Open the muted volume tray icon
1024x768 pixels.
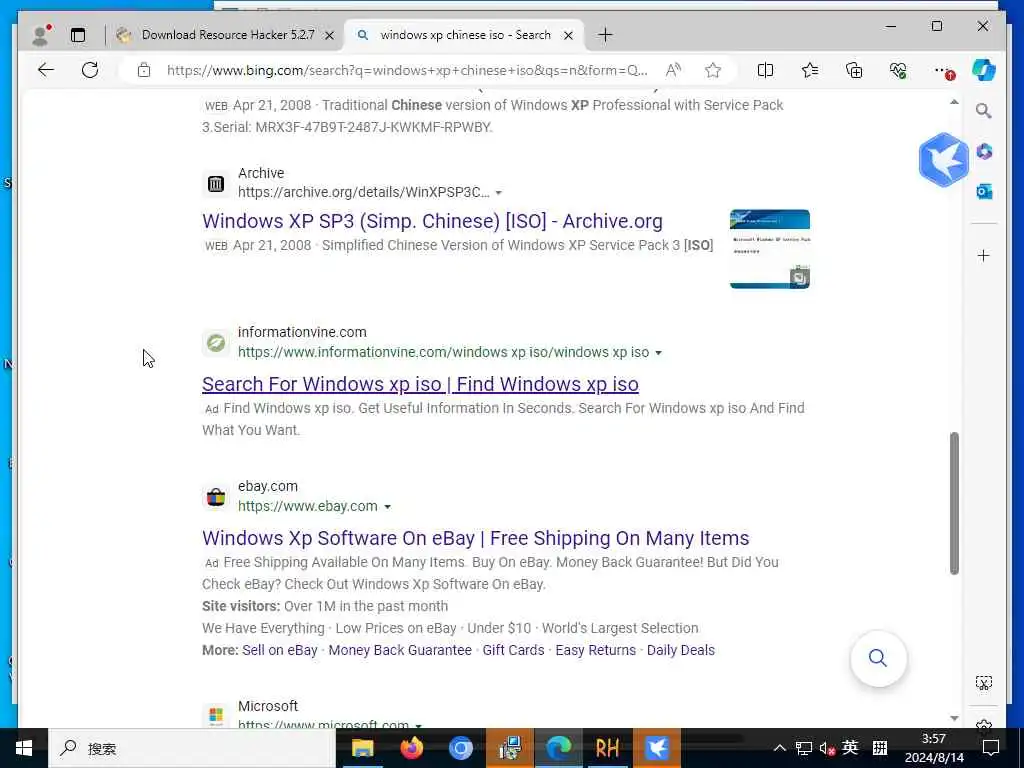click(827, 748)
